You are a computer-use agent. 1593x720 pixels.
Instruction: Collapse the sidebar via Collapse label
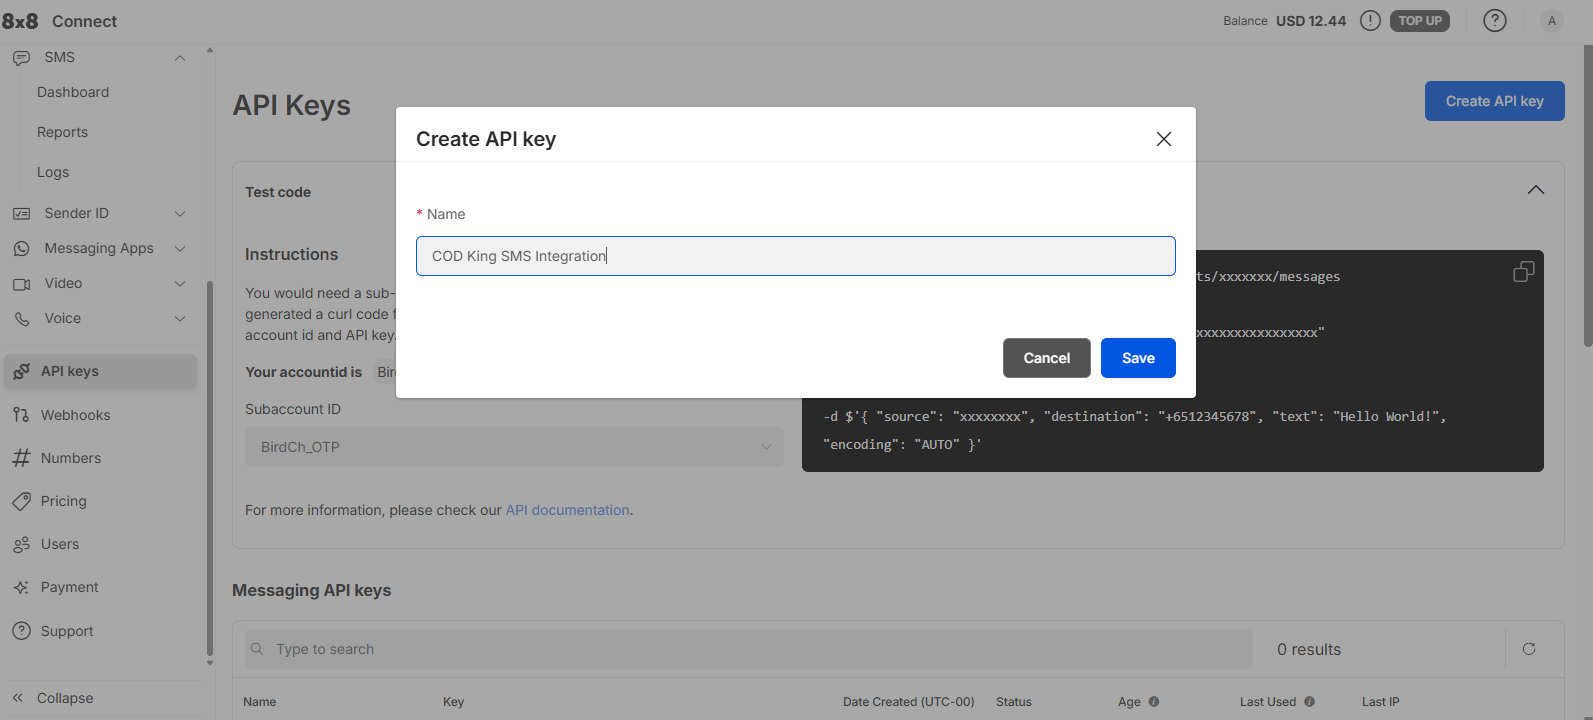65,698
